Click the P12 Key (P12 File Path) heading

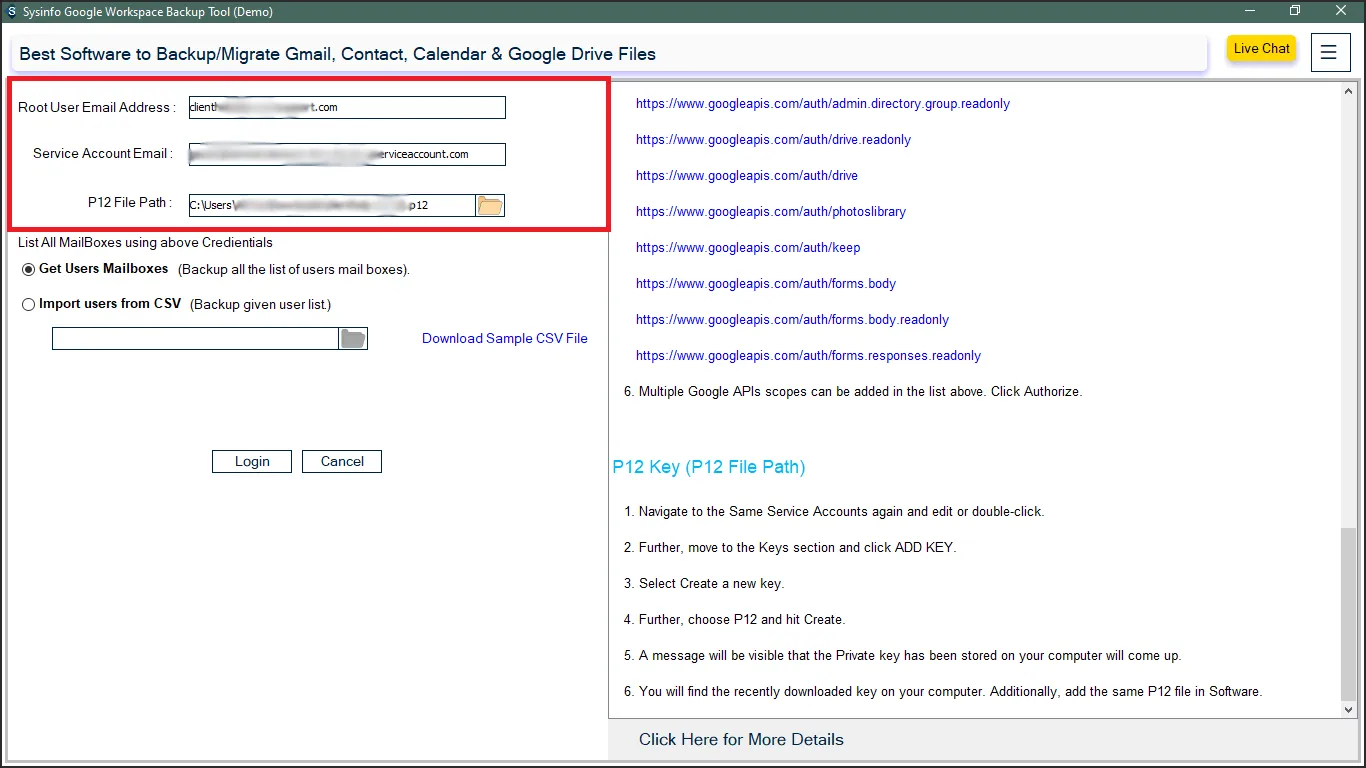(x=709, y=467)
